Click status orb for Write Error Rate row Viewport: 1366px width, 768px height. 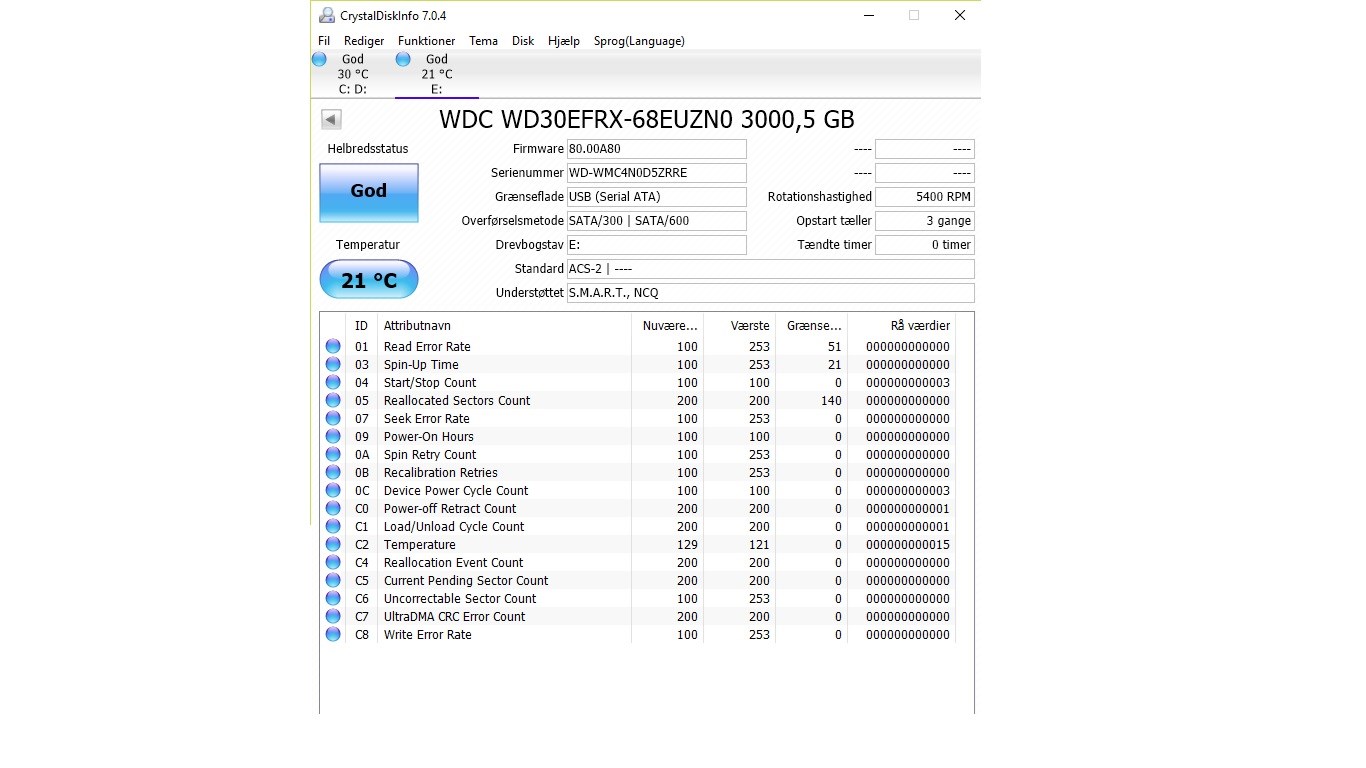coord(333,634)
